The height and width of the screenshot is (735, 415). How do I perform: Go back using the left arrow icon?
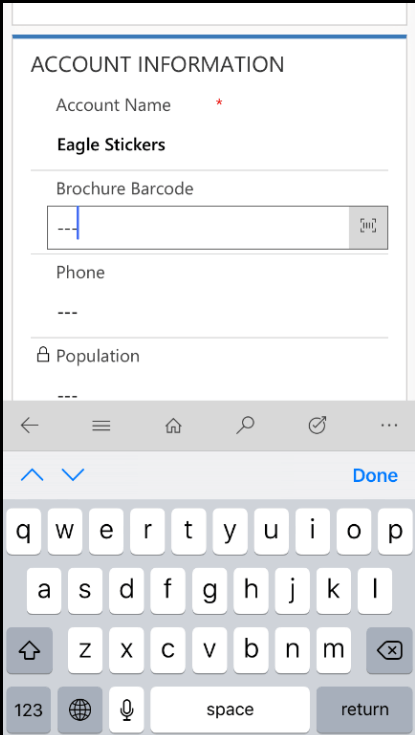(30, 425)
